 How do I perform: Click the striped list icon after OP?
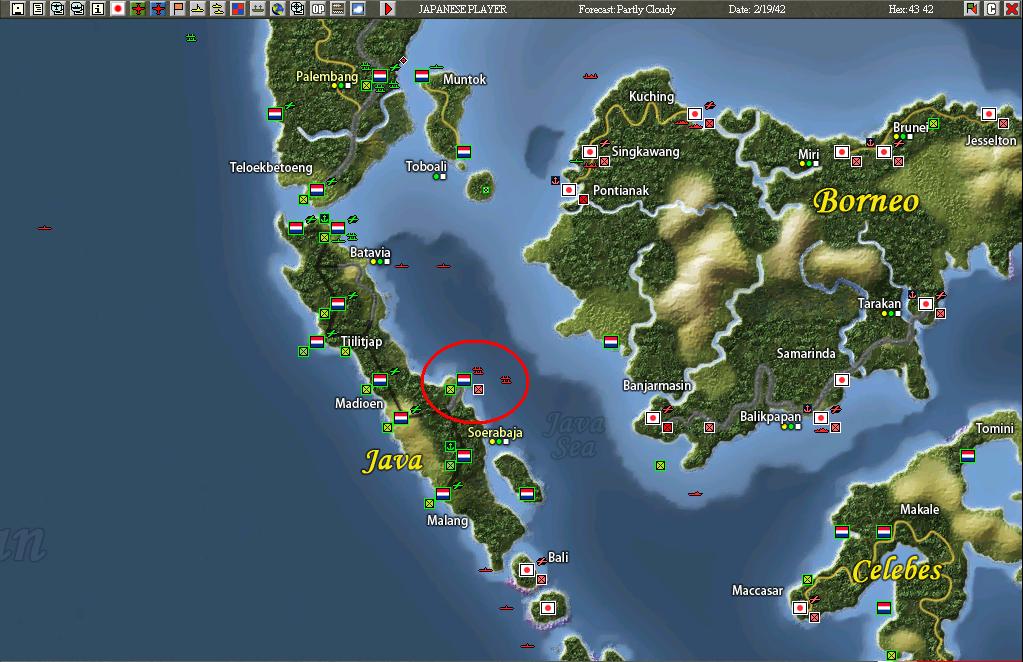(x=338, y=8)
